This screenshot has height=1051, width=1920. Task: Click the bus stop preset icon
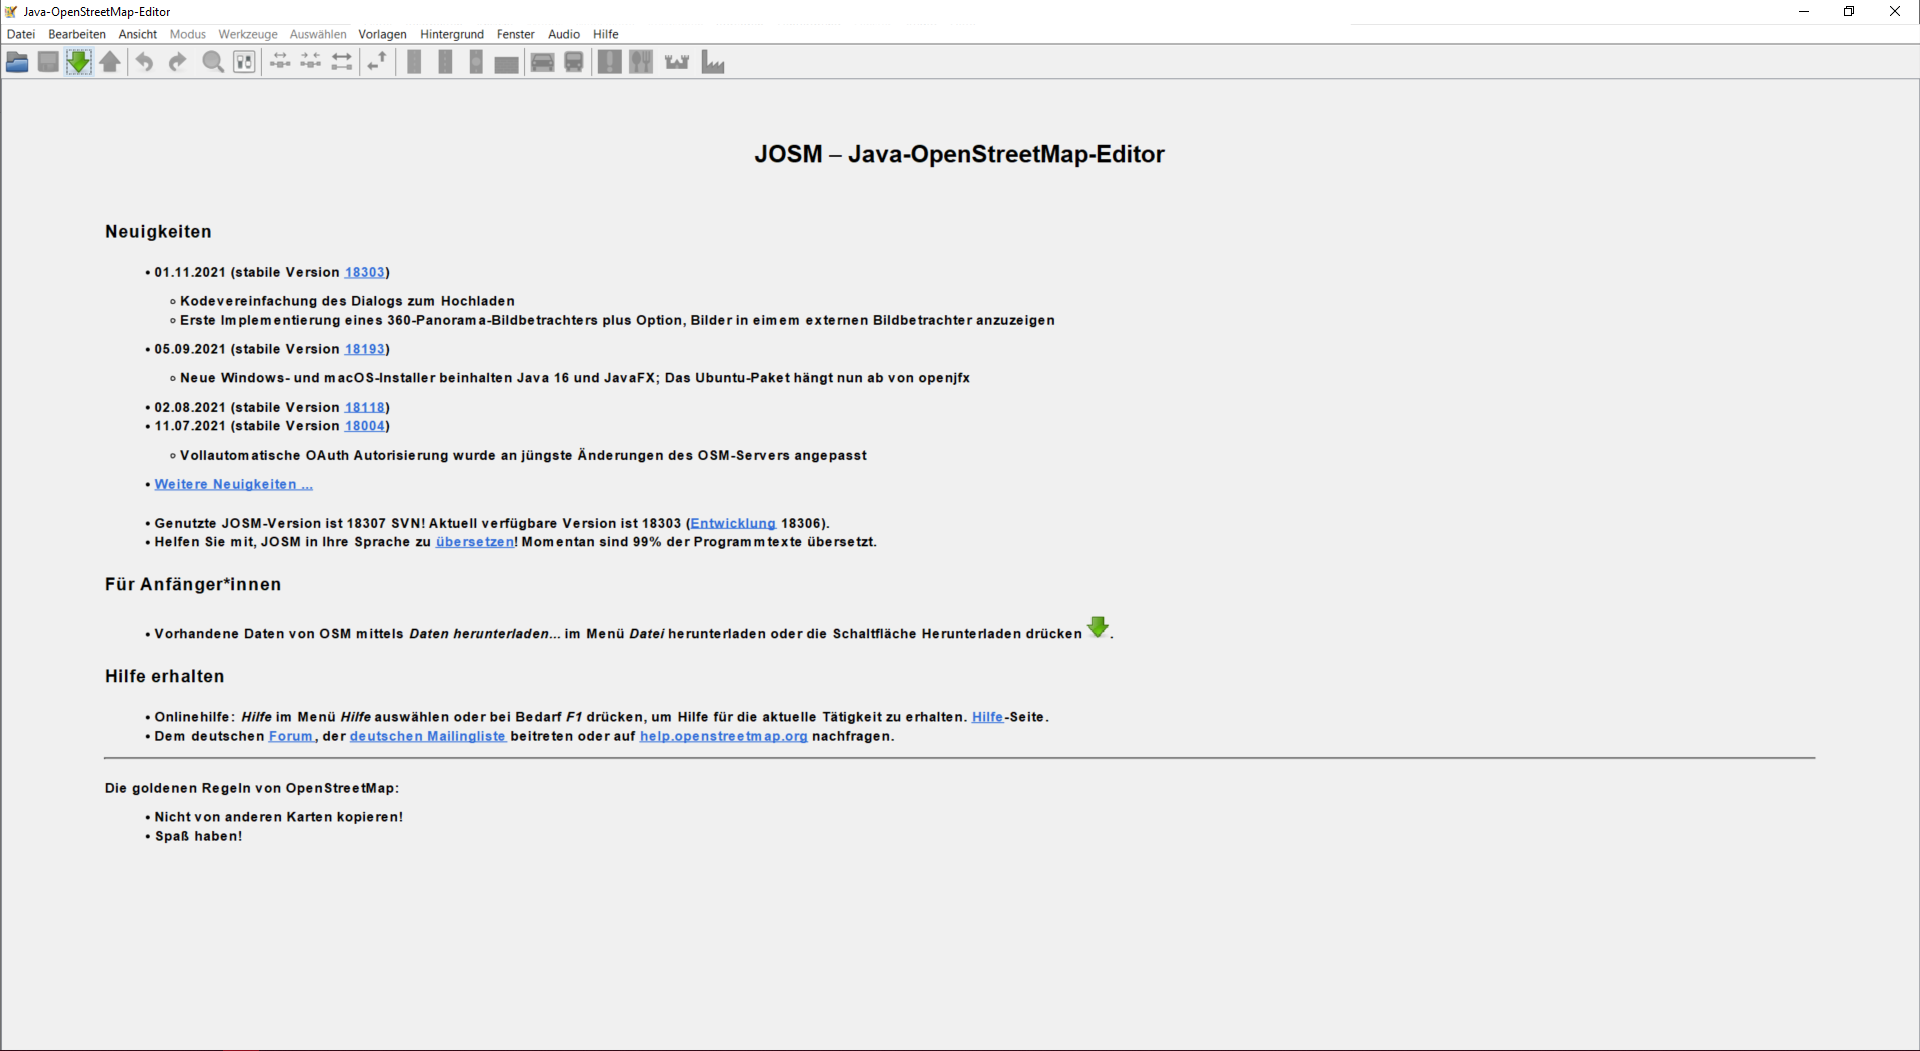pyautogui.click(x=574, y=62)
